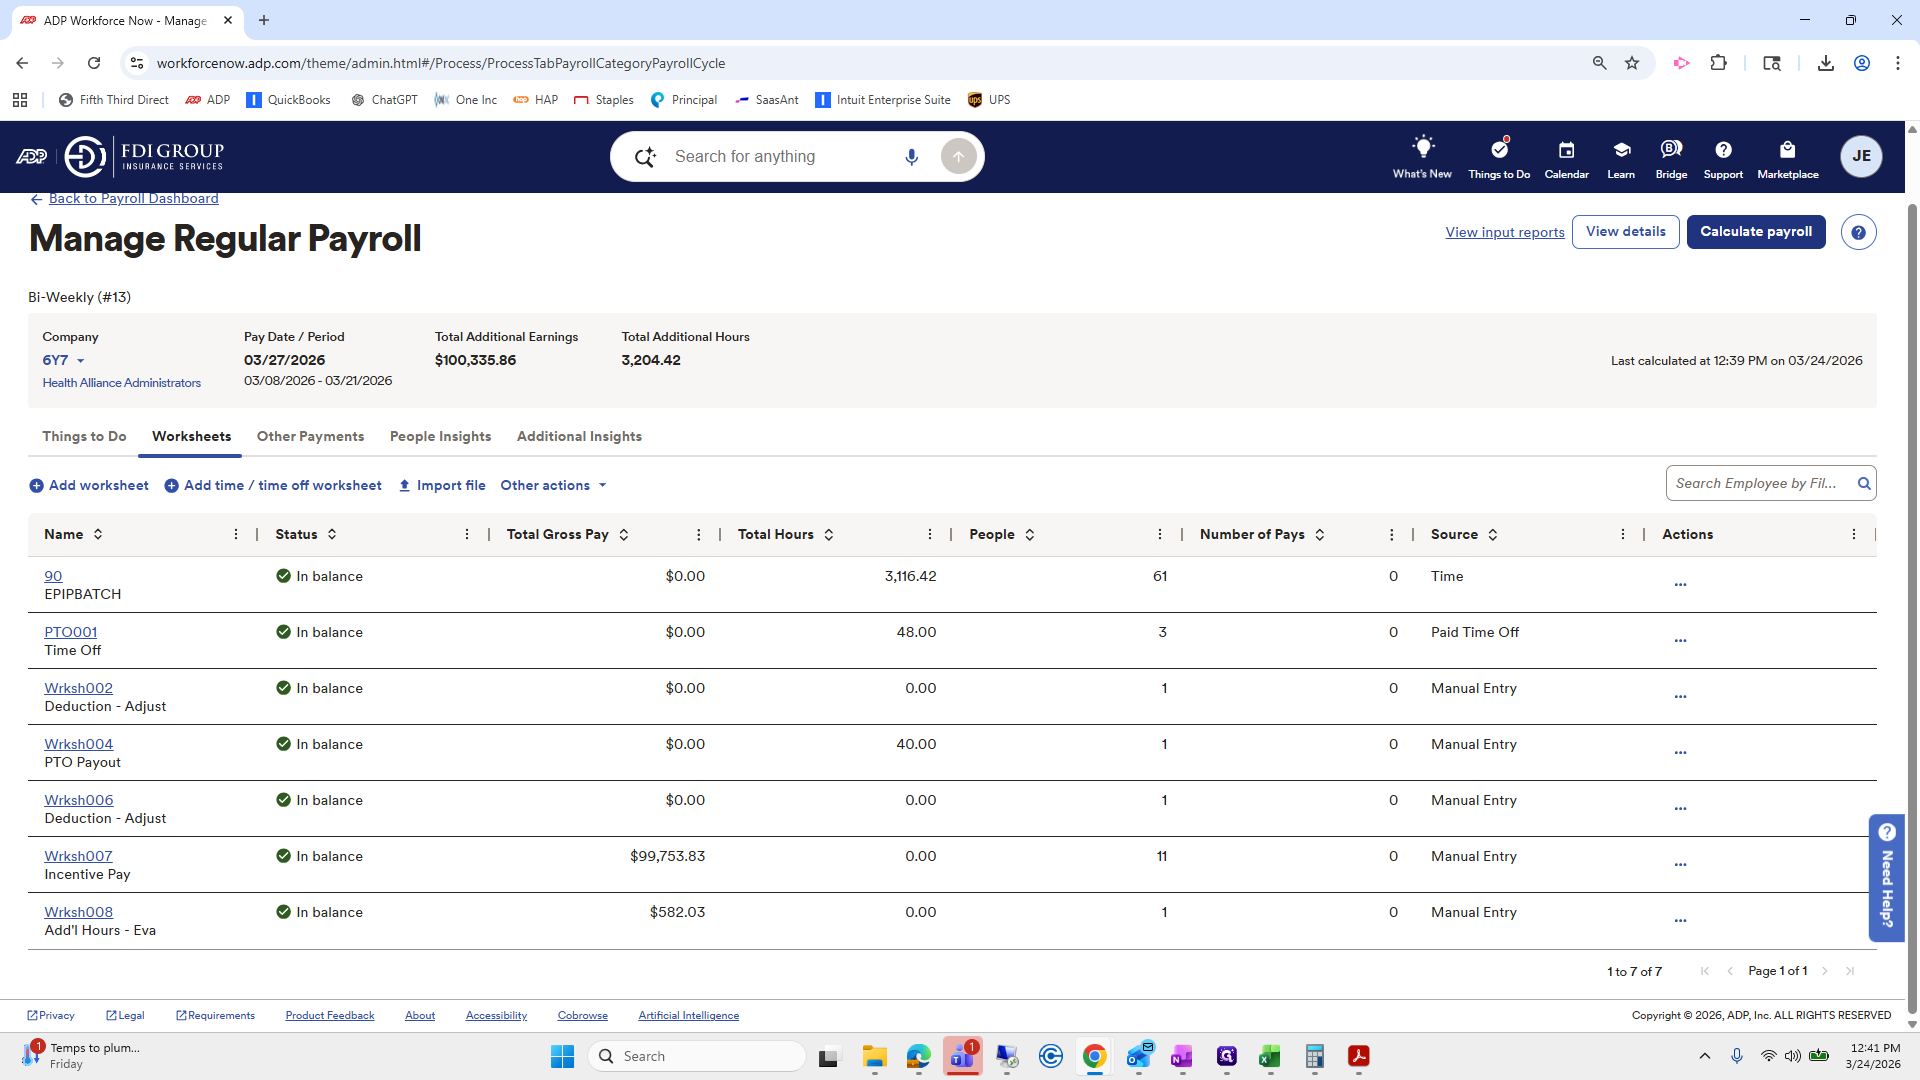Sort by Total Hours column

(x=828, y=535)
